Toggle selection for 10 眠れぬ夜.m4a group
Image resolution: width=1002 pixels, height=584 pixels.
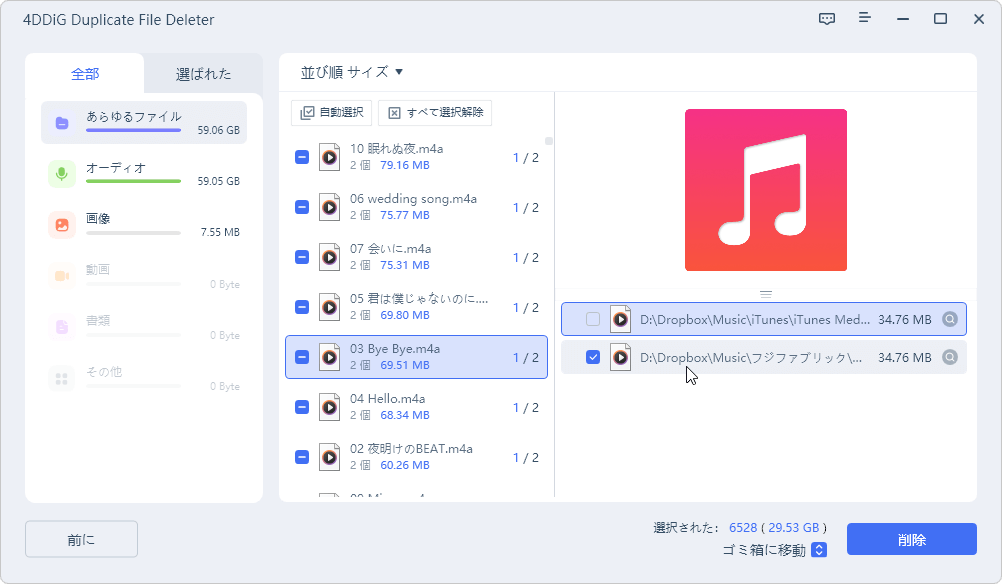302,157
